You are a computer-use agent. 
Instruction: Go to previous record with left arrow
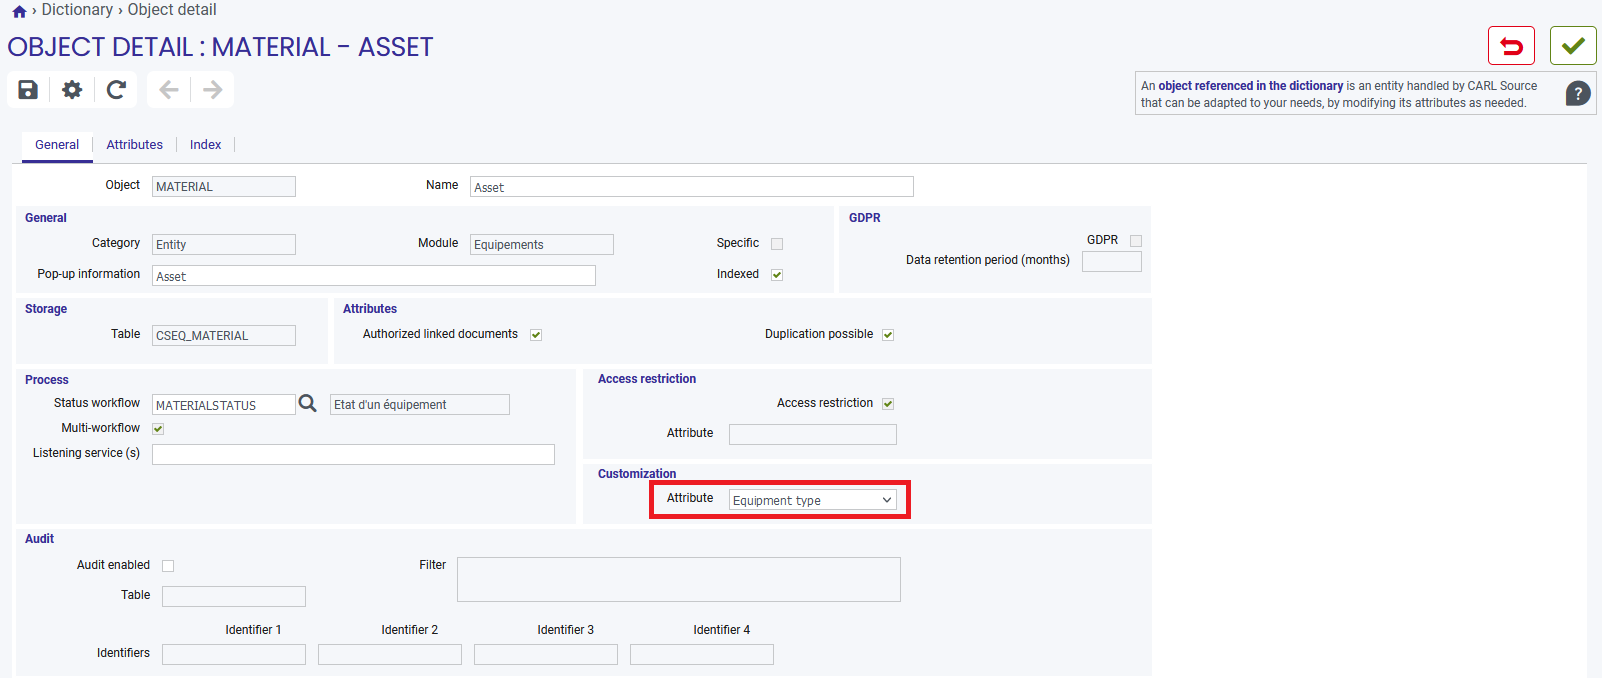[169, 90]
